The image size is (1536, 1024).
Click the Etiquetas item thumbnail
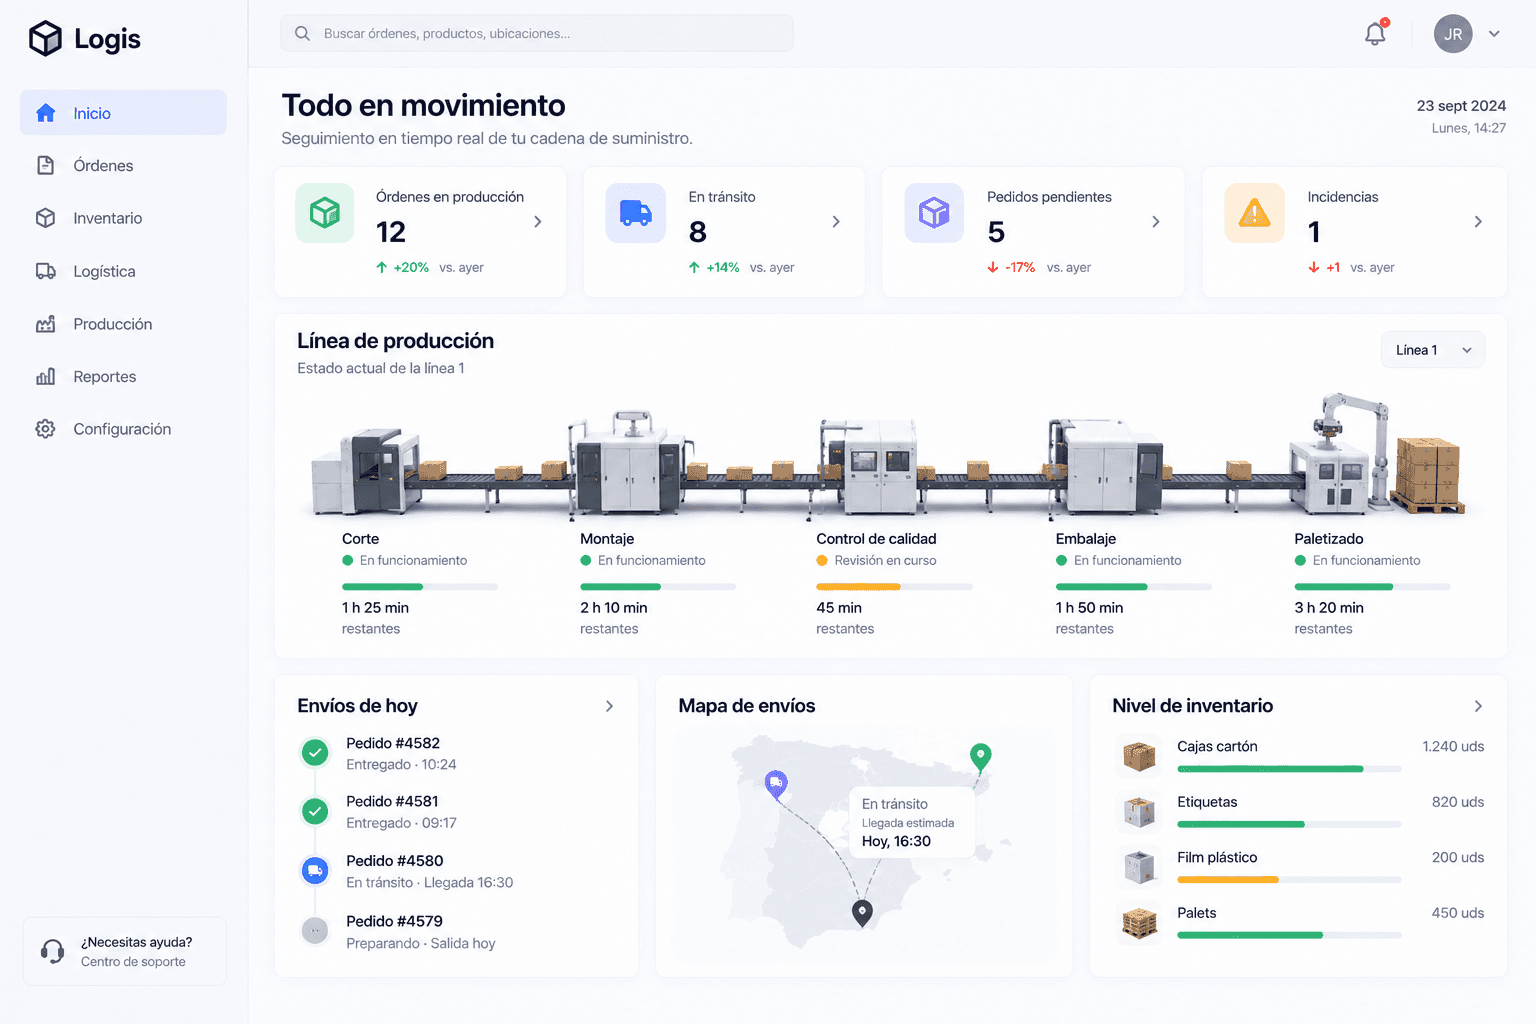tap(1139, 812)
